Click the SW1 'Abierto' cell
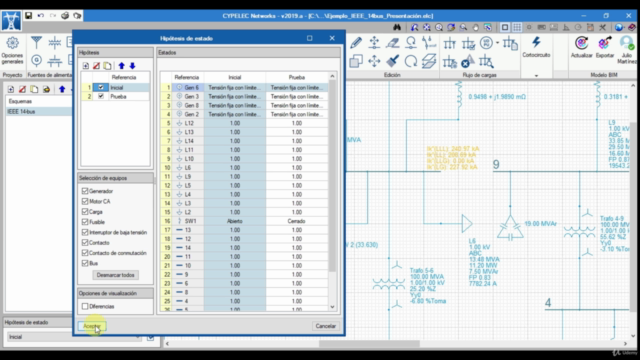This screenshot has width=640, height=360. click(x=235, y=221)
